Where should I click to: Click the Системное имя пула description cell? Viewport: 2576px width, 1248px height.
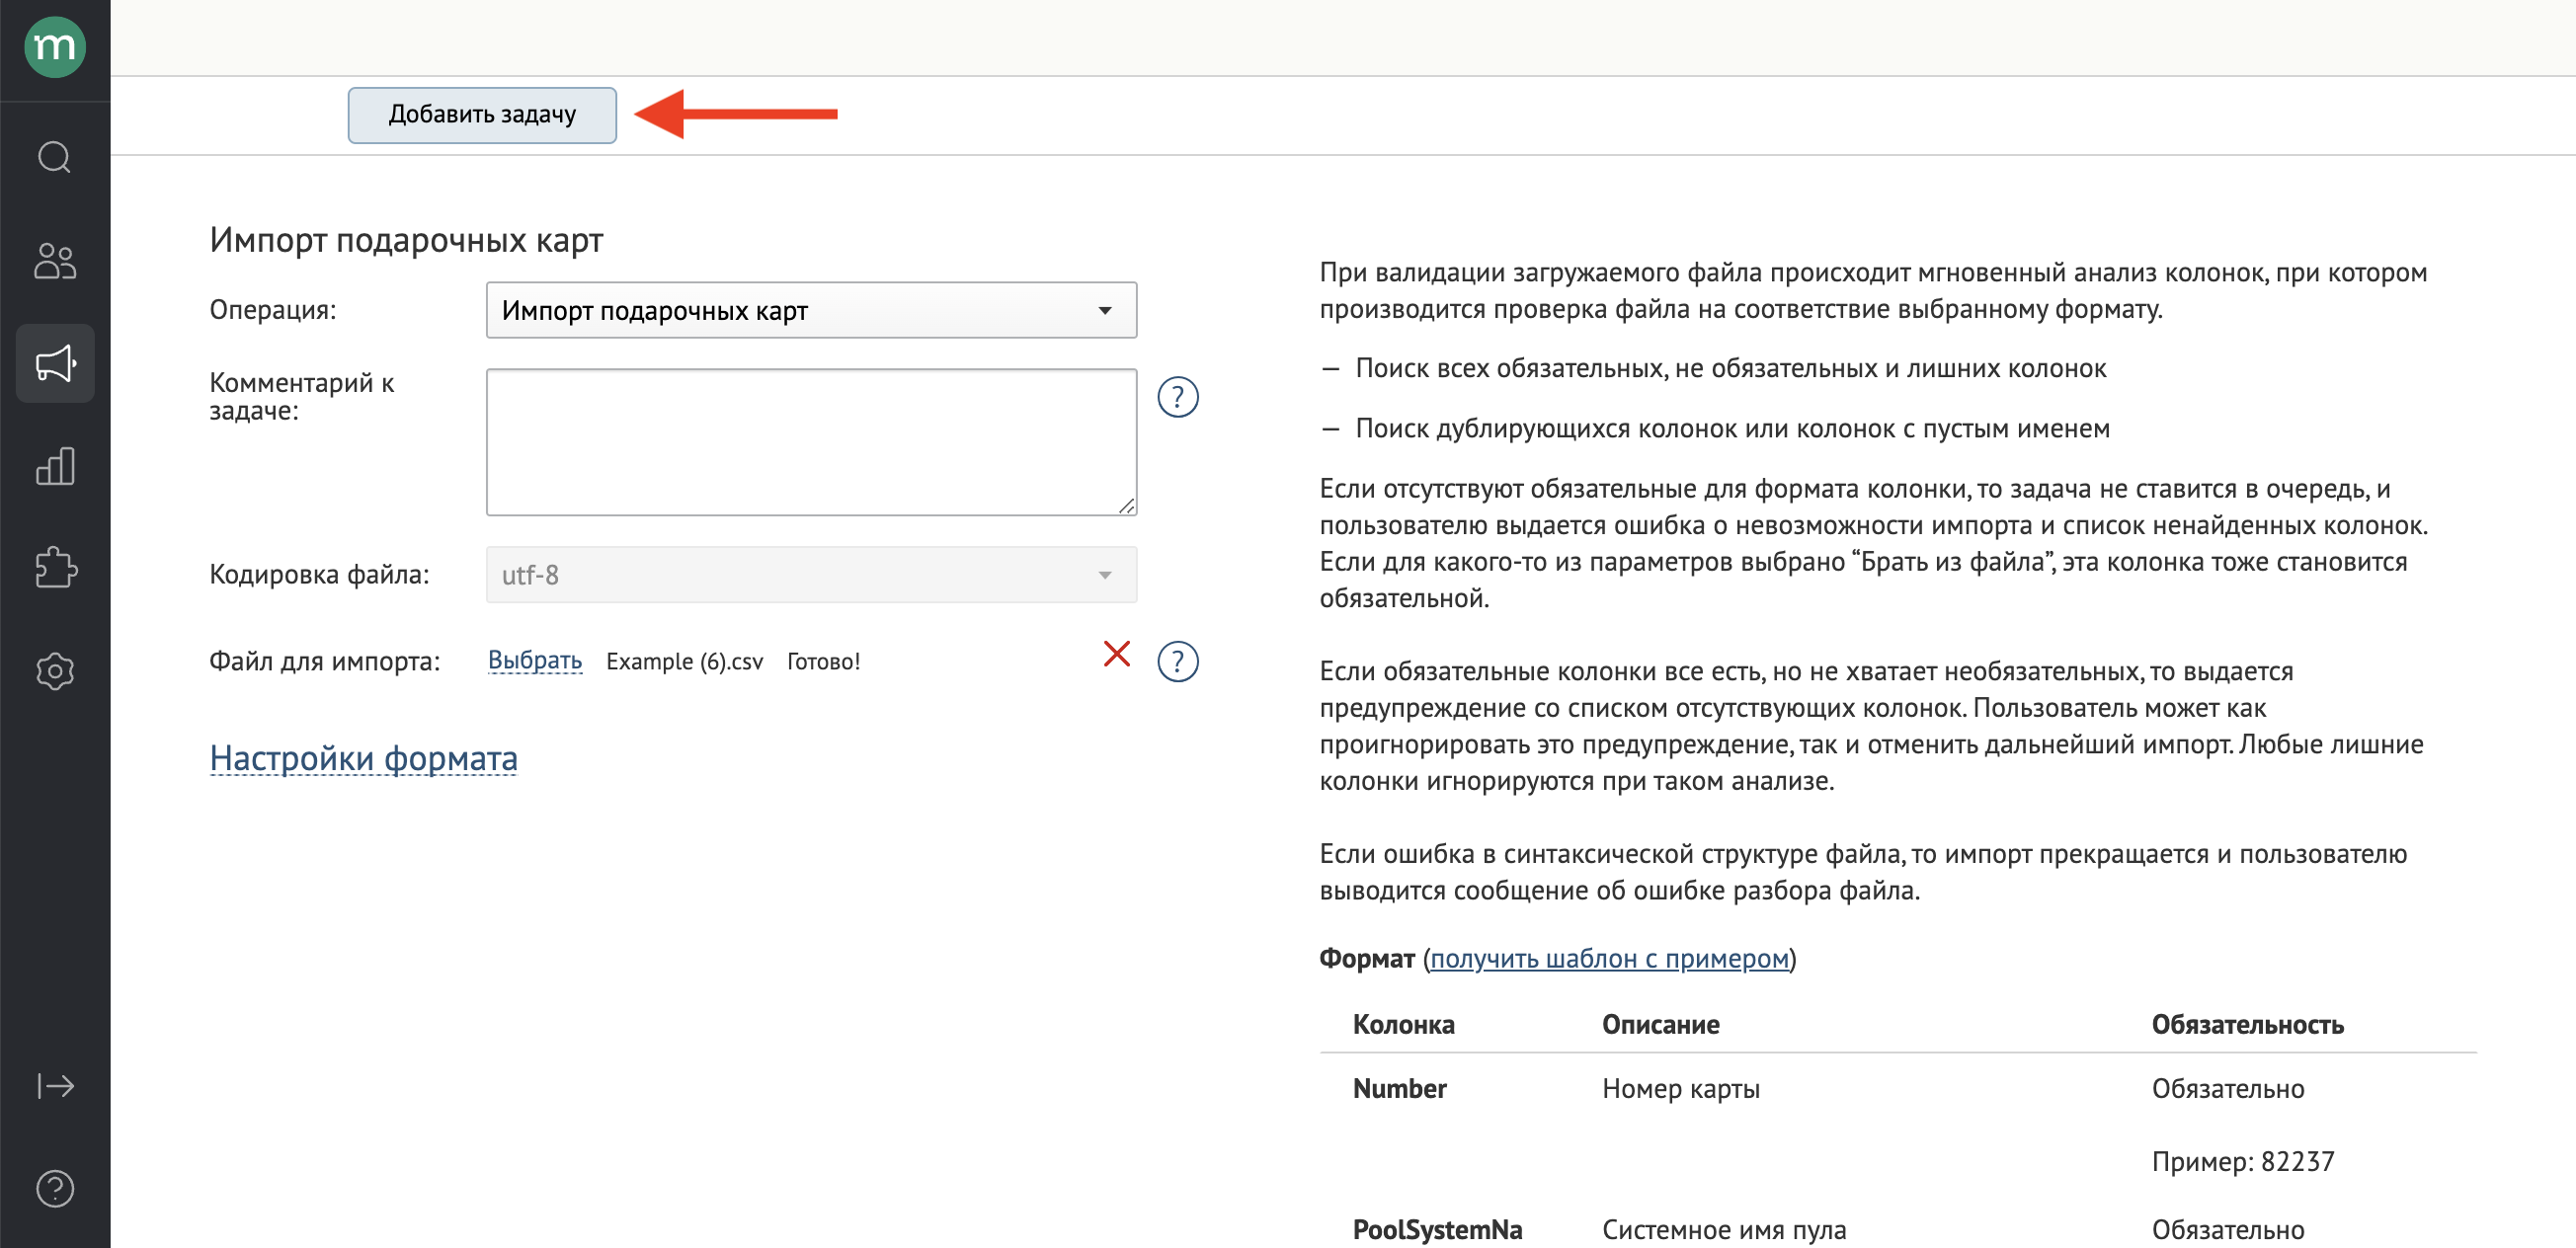1724,1229
